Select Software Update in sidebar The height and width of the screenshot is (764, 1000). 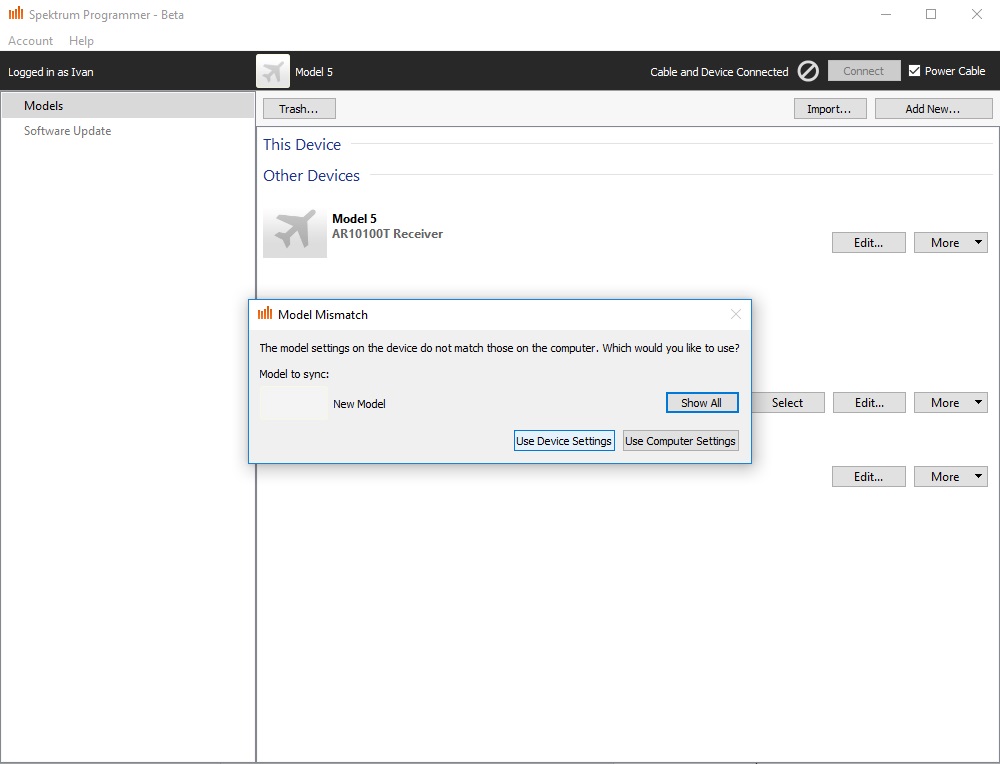click(67, 131)
